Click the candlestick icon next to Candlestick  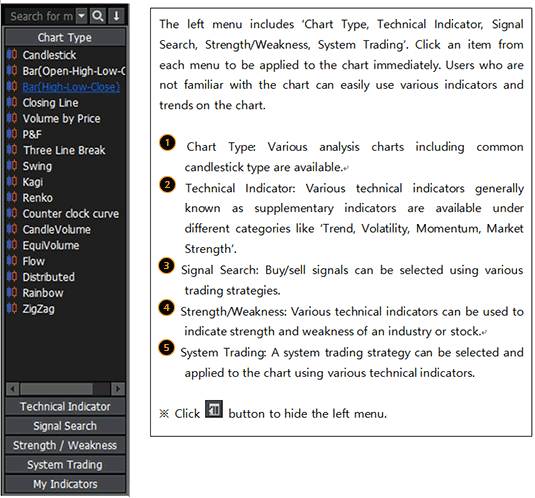(x=12, y=55)
